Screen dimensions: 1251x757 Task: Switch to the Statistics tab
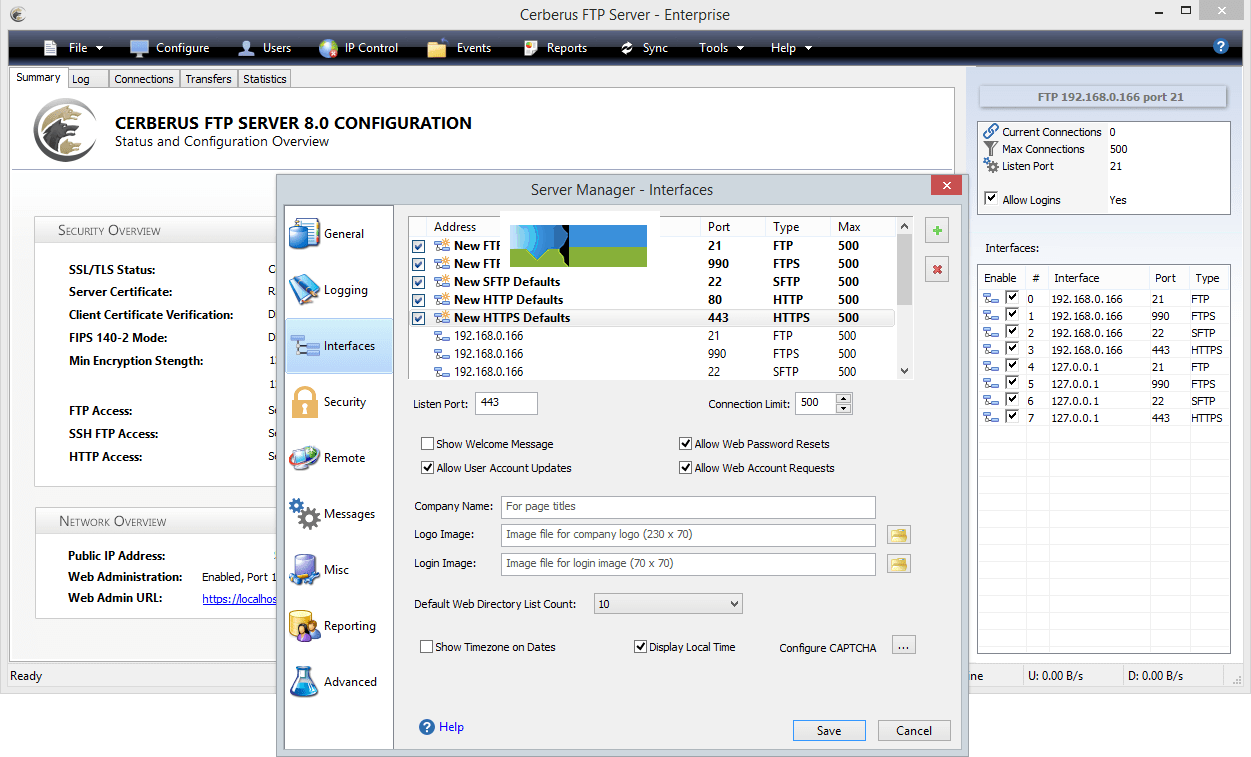(x=265, y=79)
